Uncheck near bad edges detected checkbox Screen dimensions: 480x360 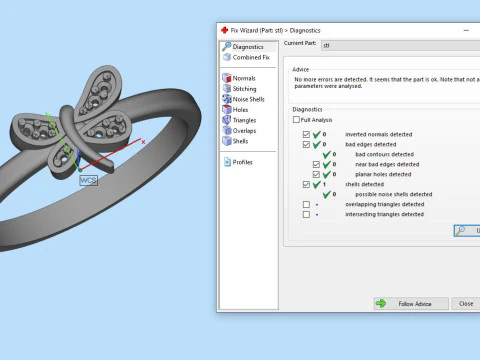pyautogui.click(x=316, y=164)
